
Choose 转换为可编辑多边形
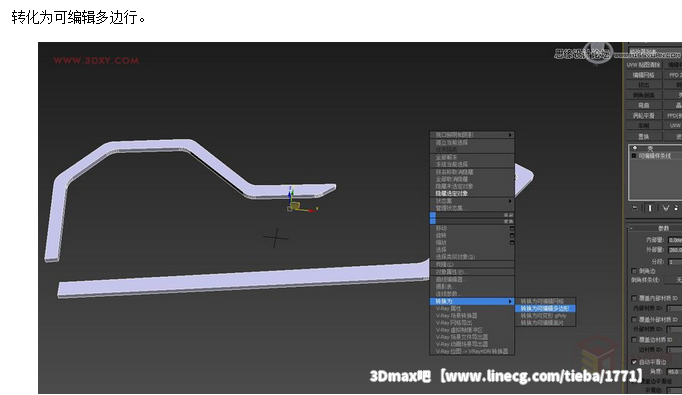[x=545, y=308]
